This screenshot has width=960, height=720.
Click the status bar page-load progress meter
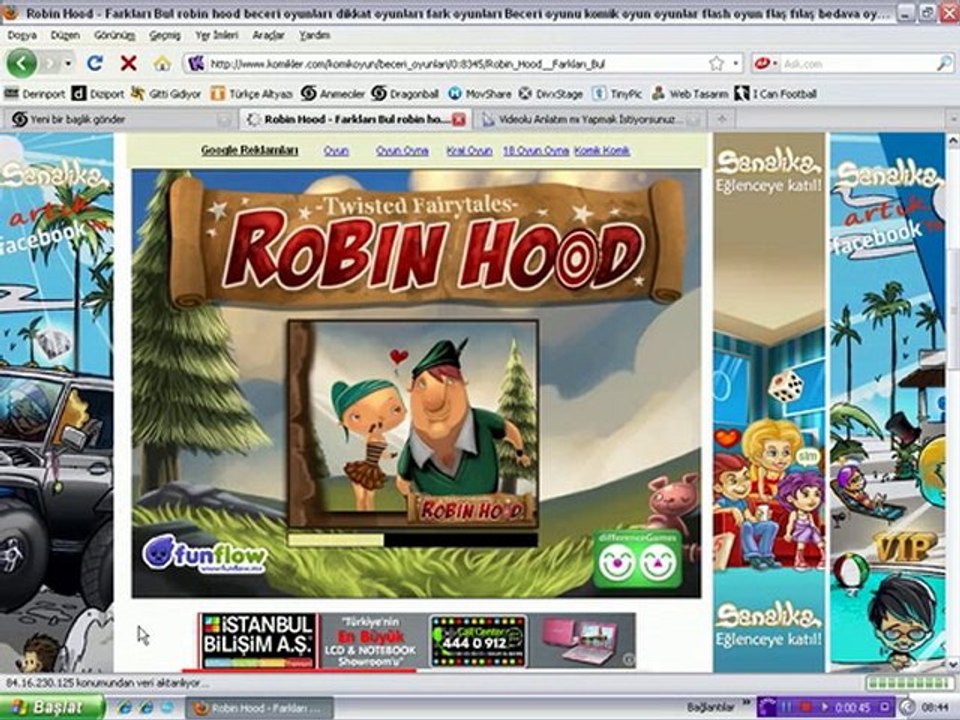pos(909,683)
